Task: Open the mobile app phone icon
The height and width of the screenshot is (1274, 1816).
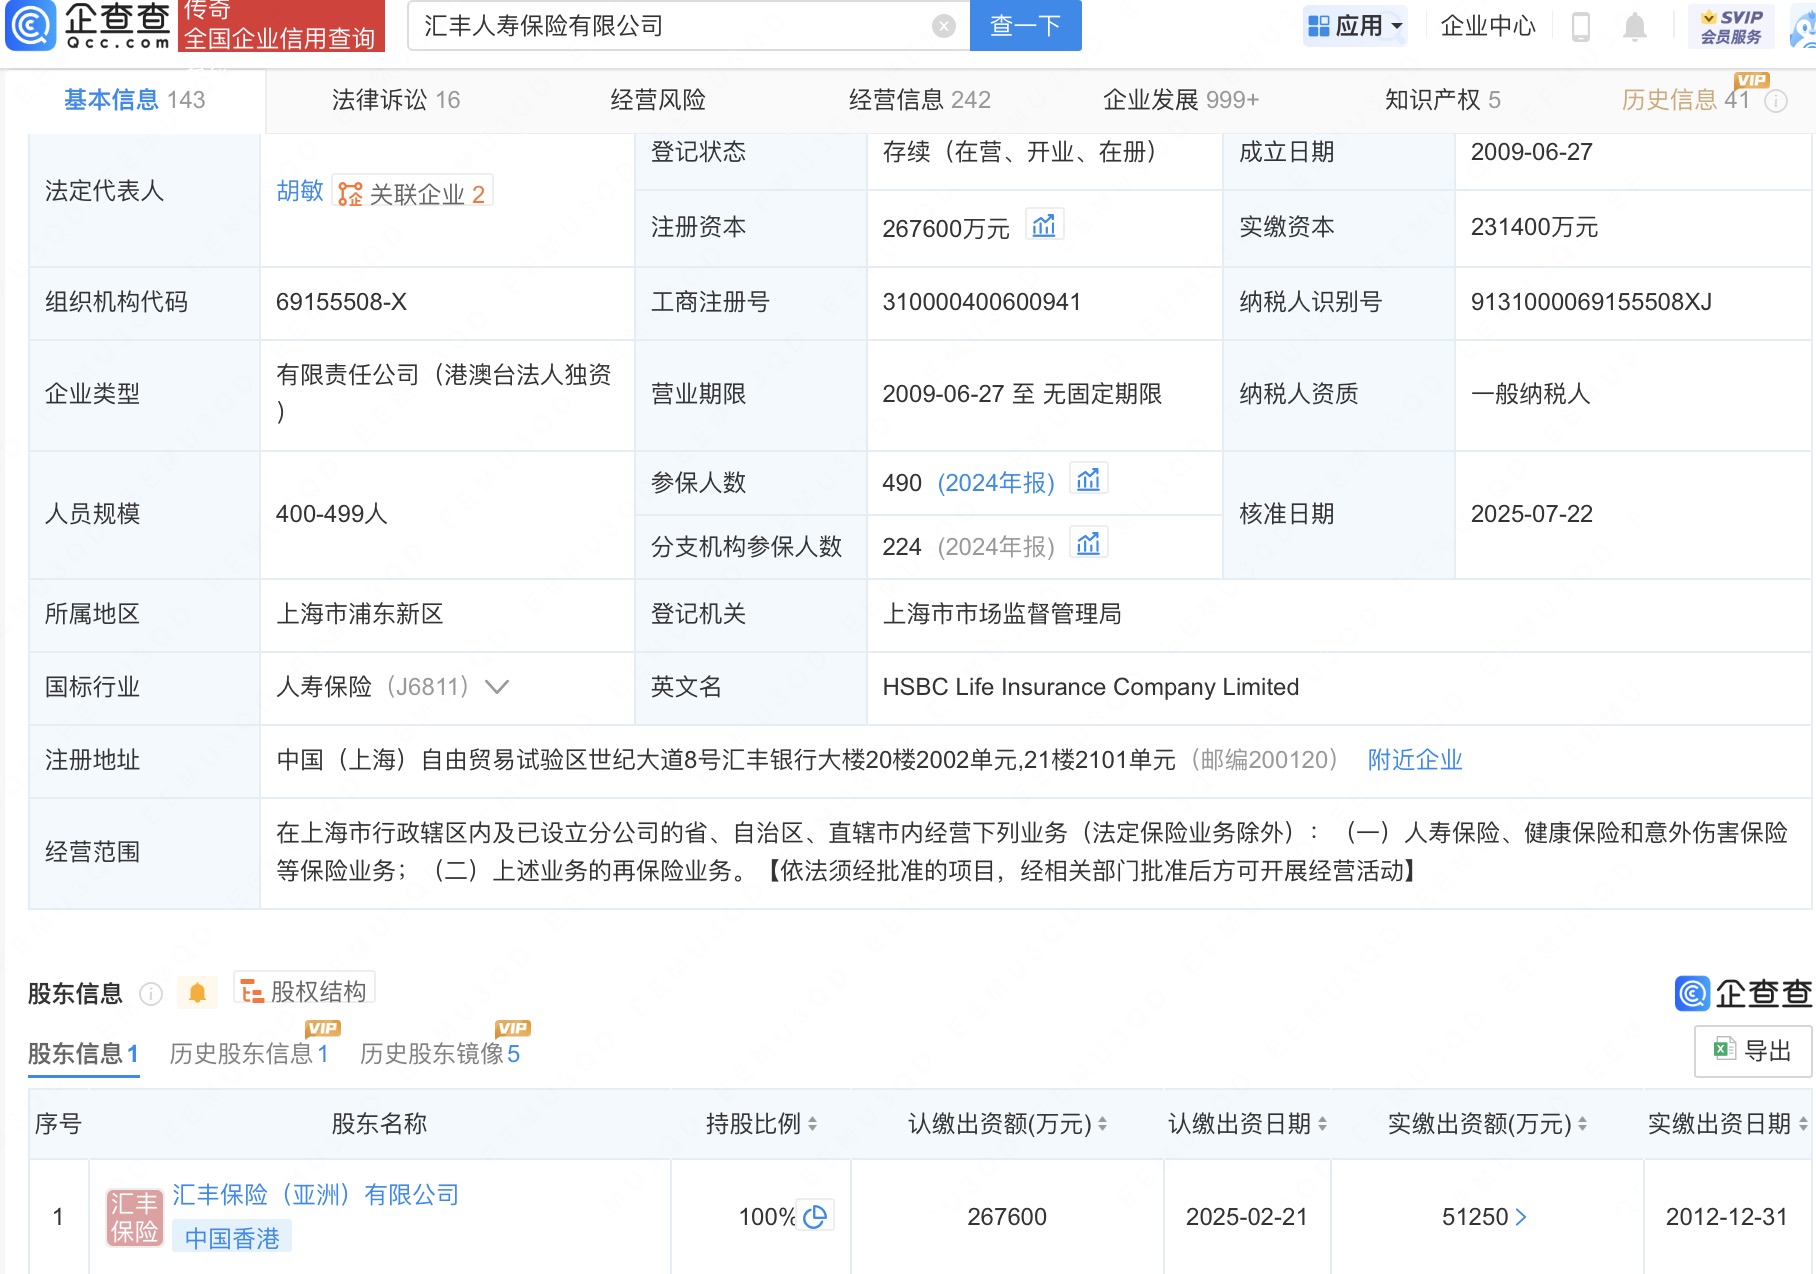Action: 1580,26
